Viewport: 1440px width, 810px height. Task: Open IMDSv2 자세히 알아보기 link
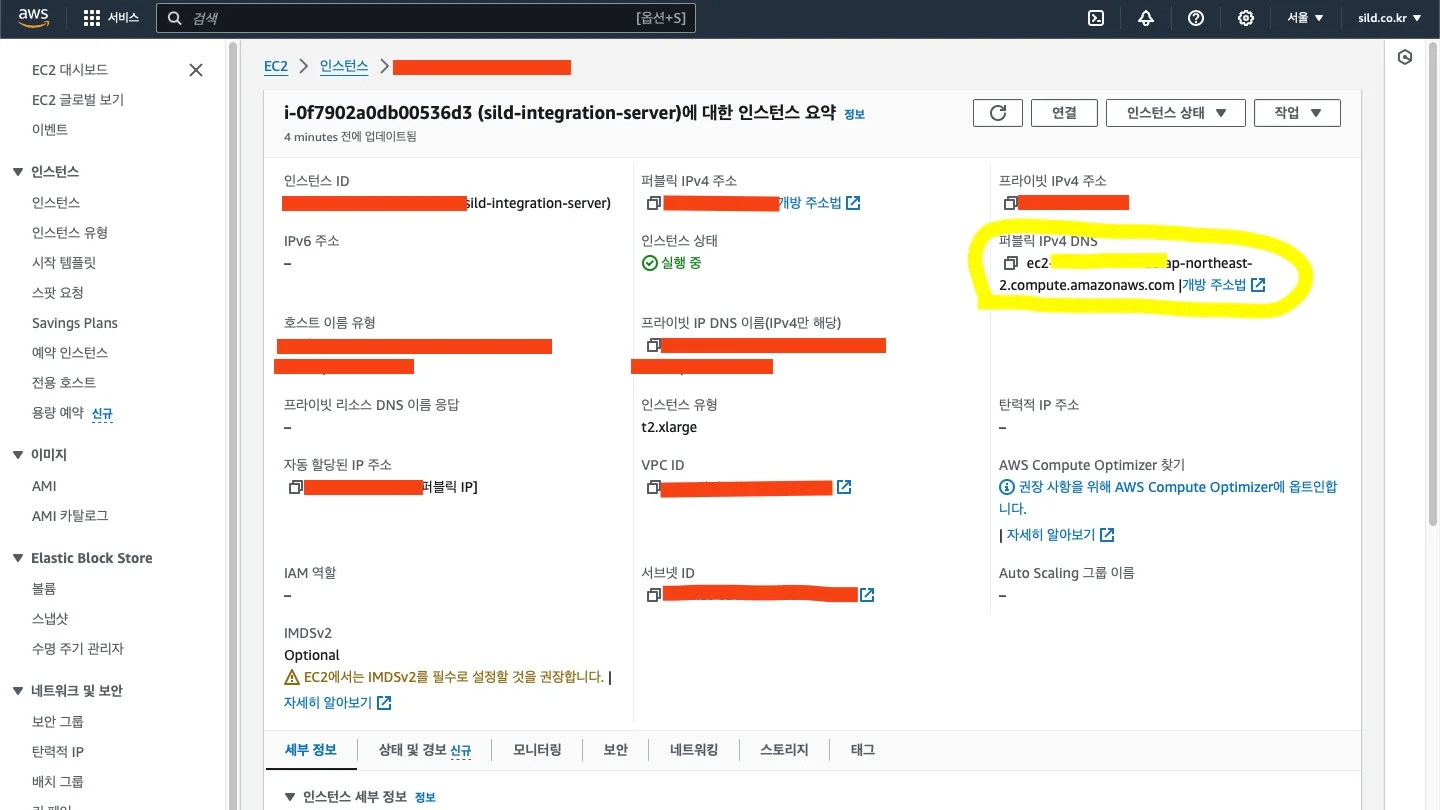point(338,703)
